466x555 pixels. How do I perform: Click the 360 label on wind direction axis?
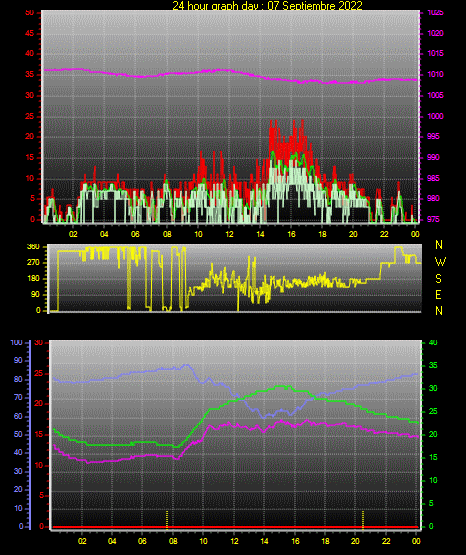click(x=33, y=247)
